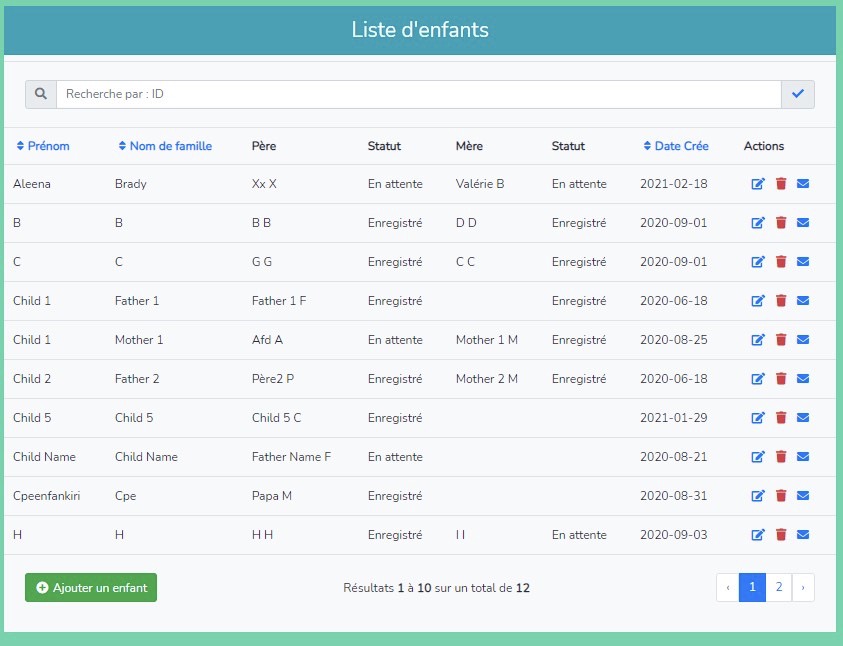This screenshot has height=646, width=843.
Task: Confirm search with the checkmark button
Action: click(x=798, y=94)
